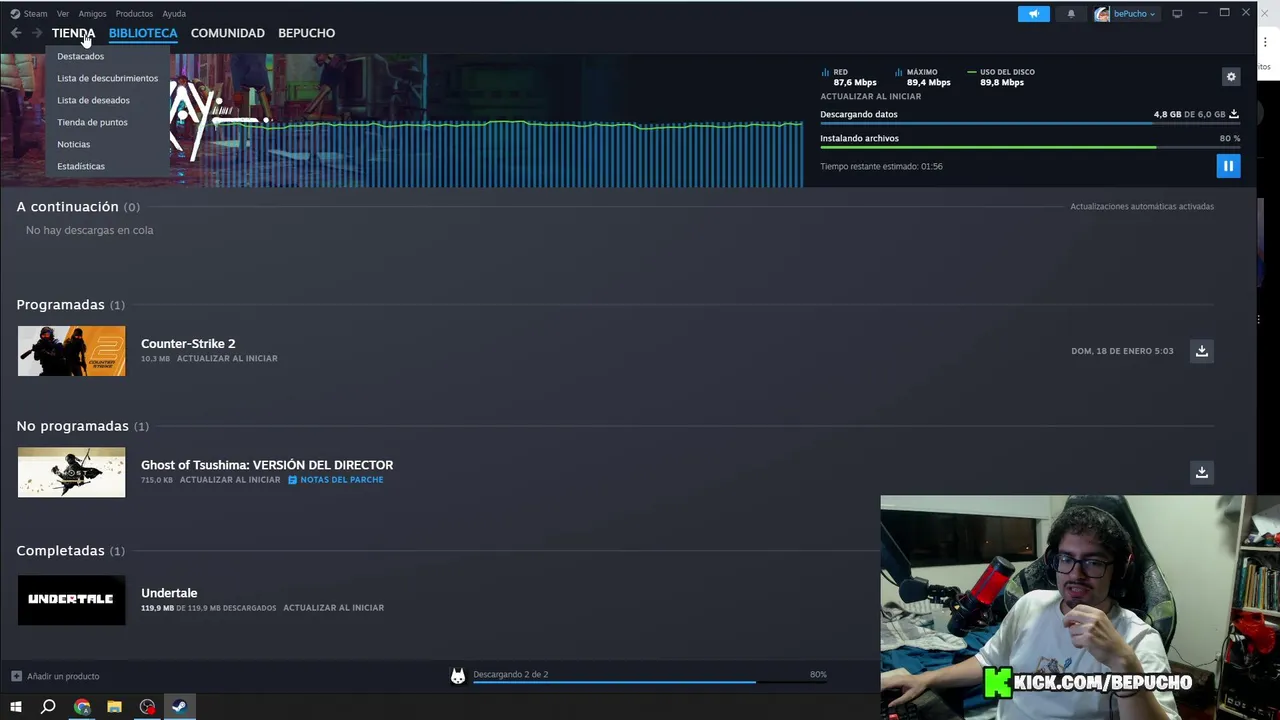Click the Stray icon in status bar

(458, 677)
